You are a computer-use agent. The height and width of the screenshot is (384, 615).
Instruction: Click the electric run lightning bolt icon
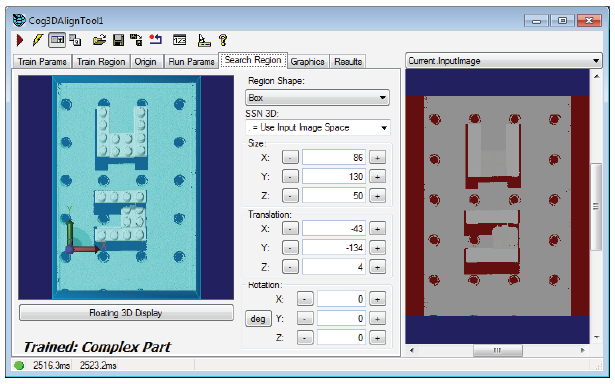point(37,40)
